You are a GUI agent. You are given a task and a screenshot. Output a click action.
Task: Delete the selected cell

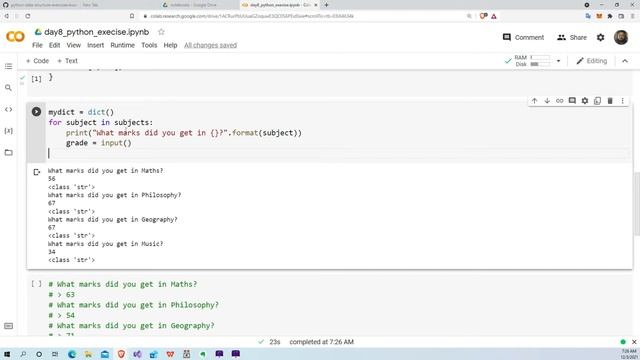tap(610, 101)
